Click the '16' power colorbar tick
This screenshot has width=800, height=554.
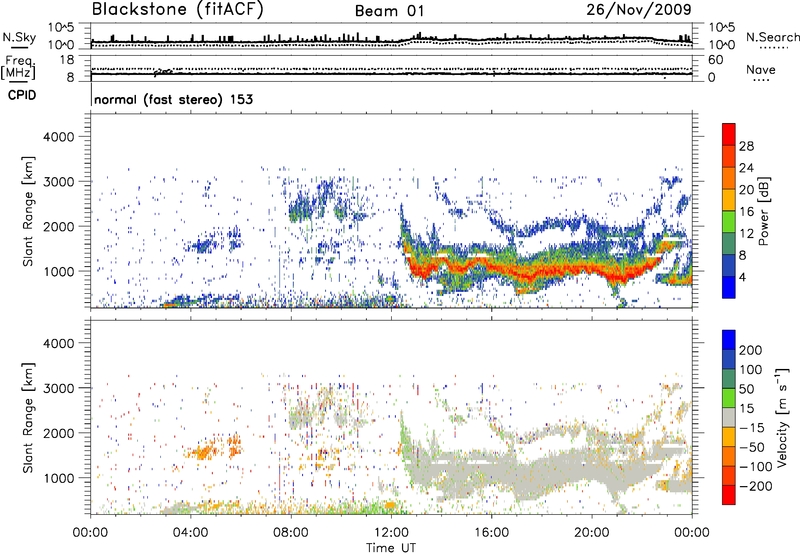pos(746,212)
